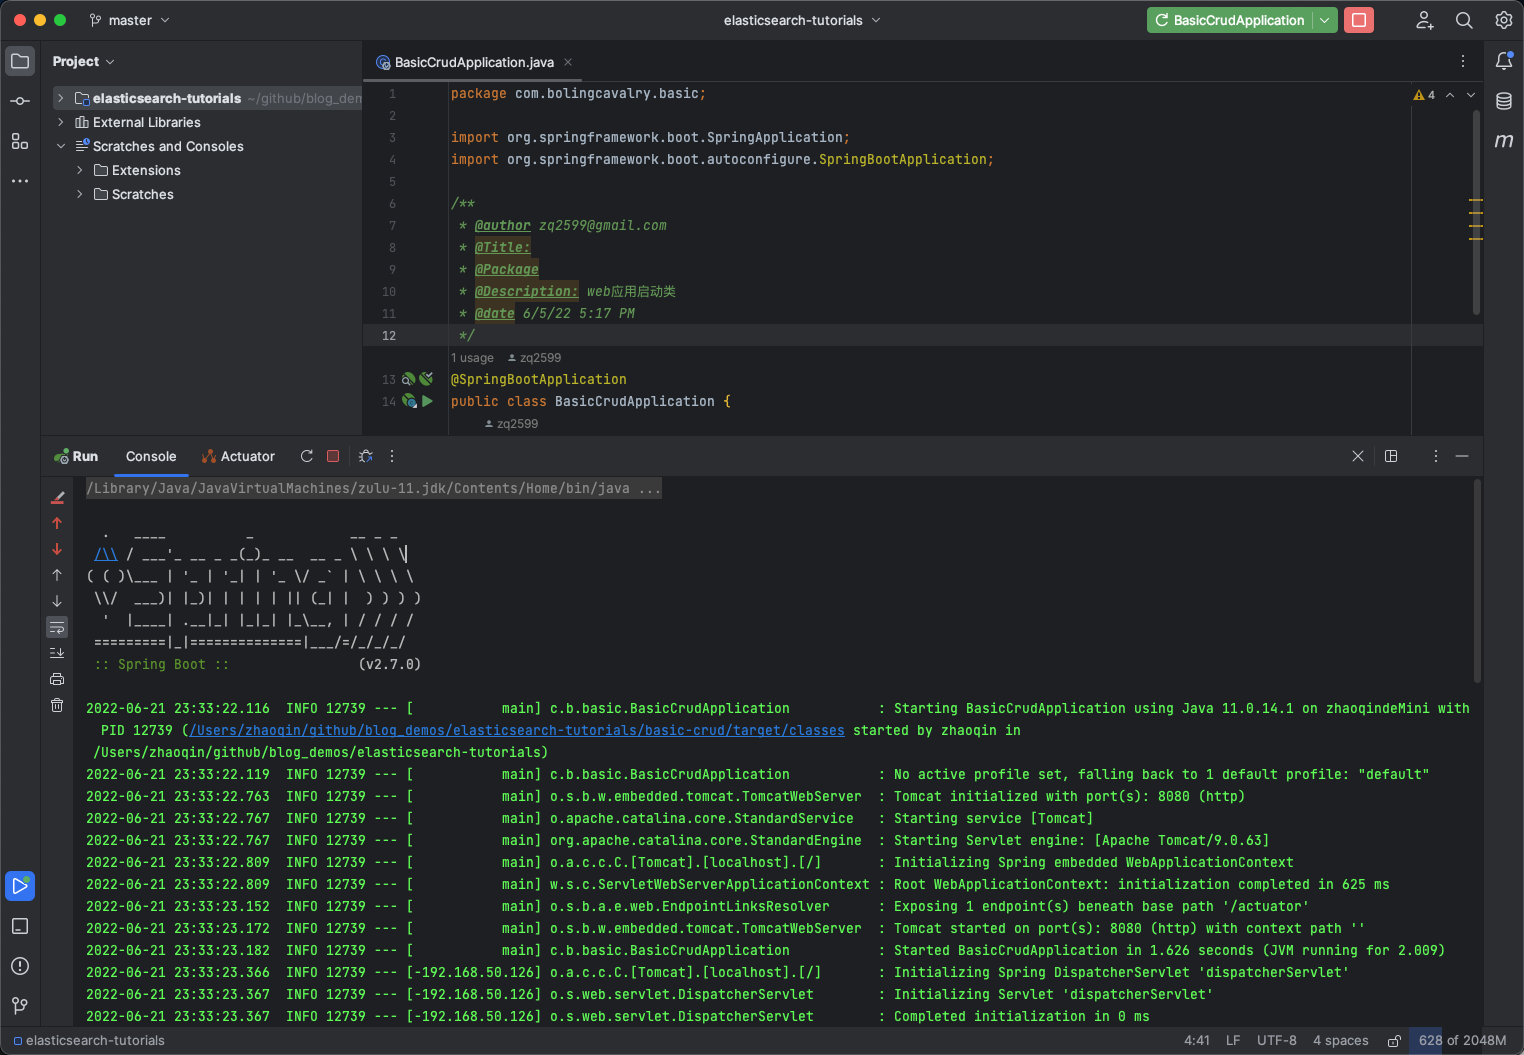Open the Maven tool window
The image size is (1524, 1055).
click(1504, 141)
